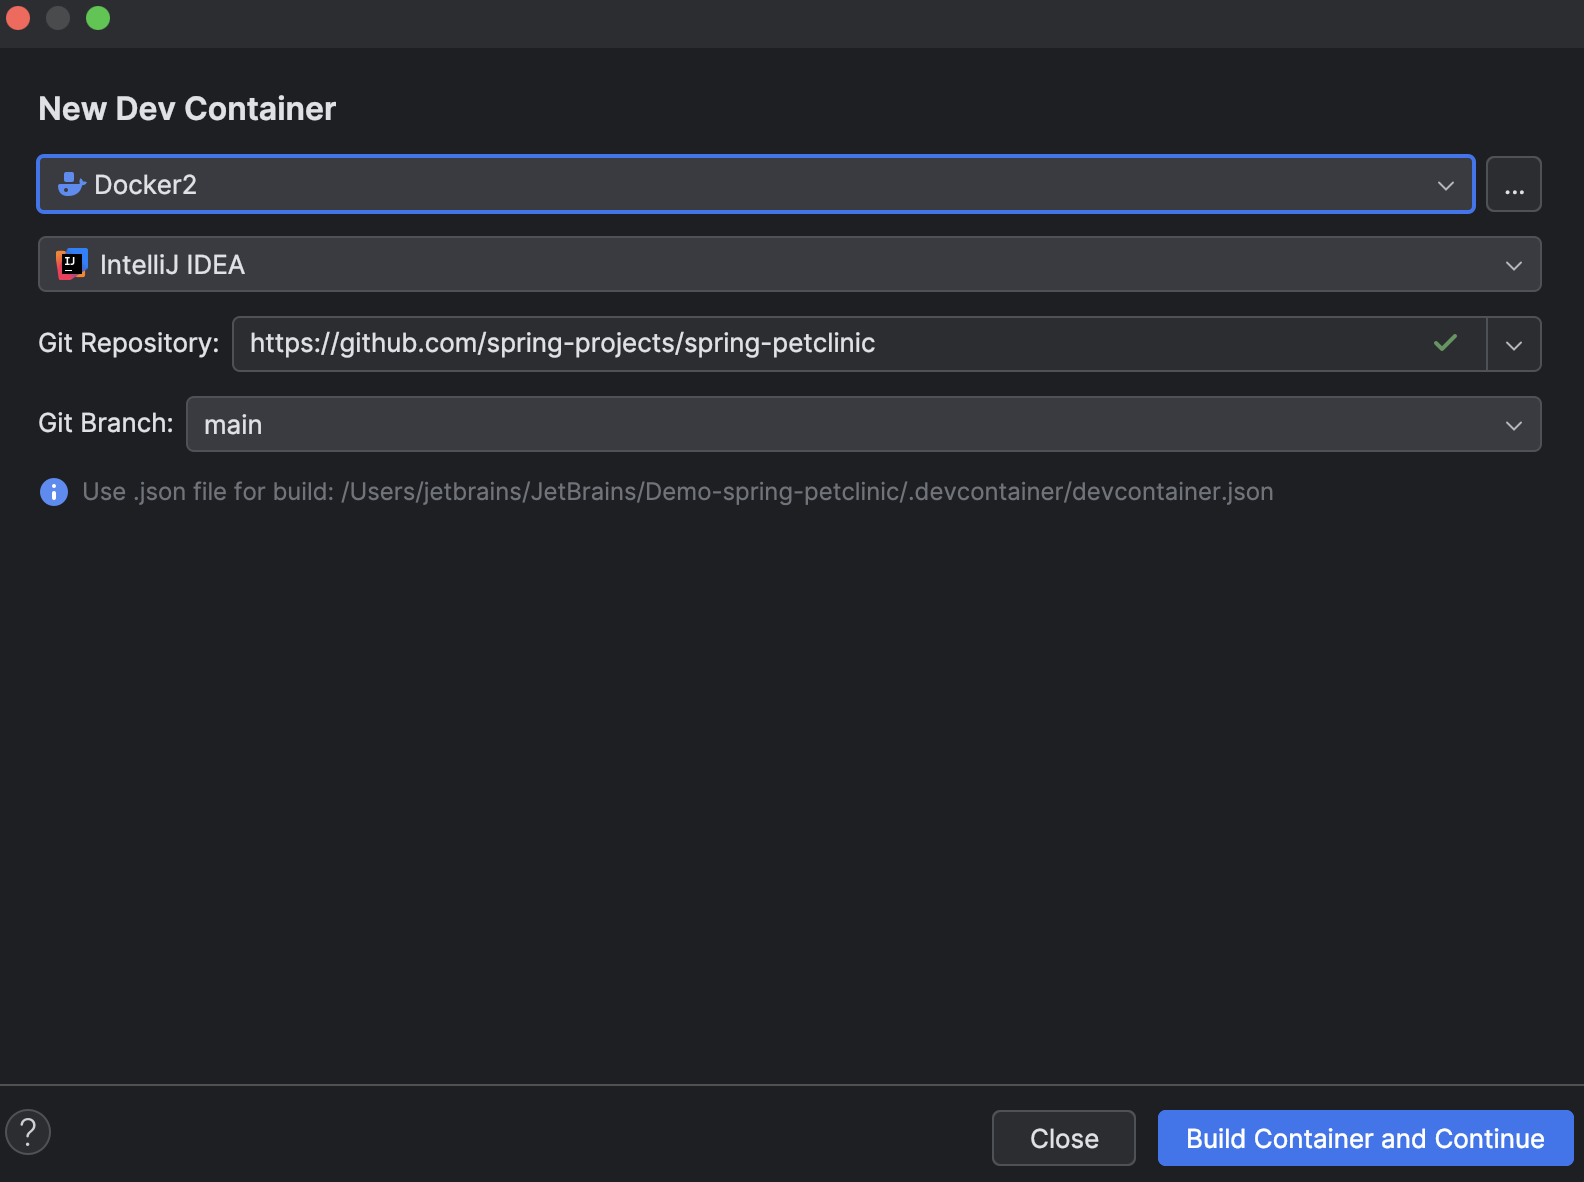
Task: Open the Git Repository history dropdown arrow
Action: 1513,345
